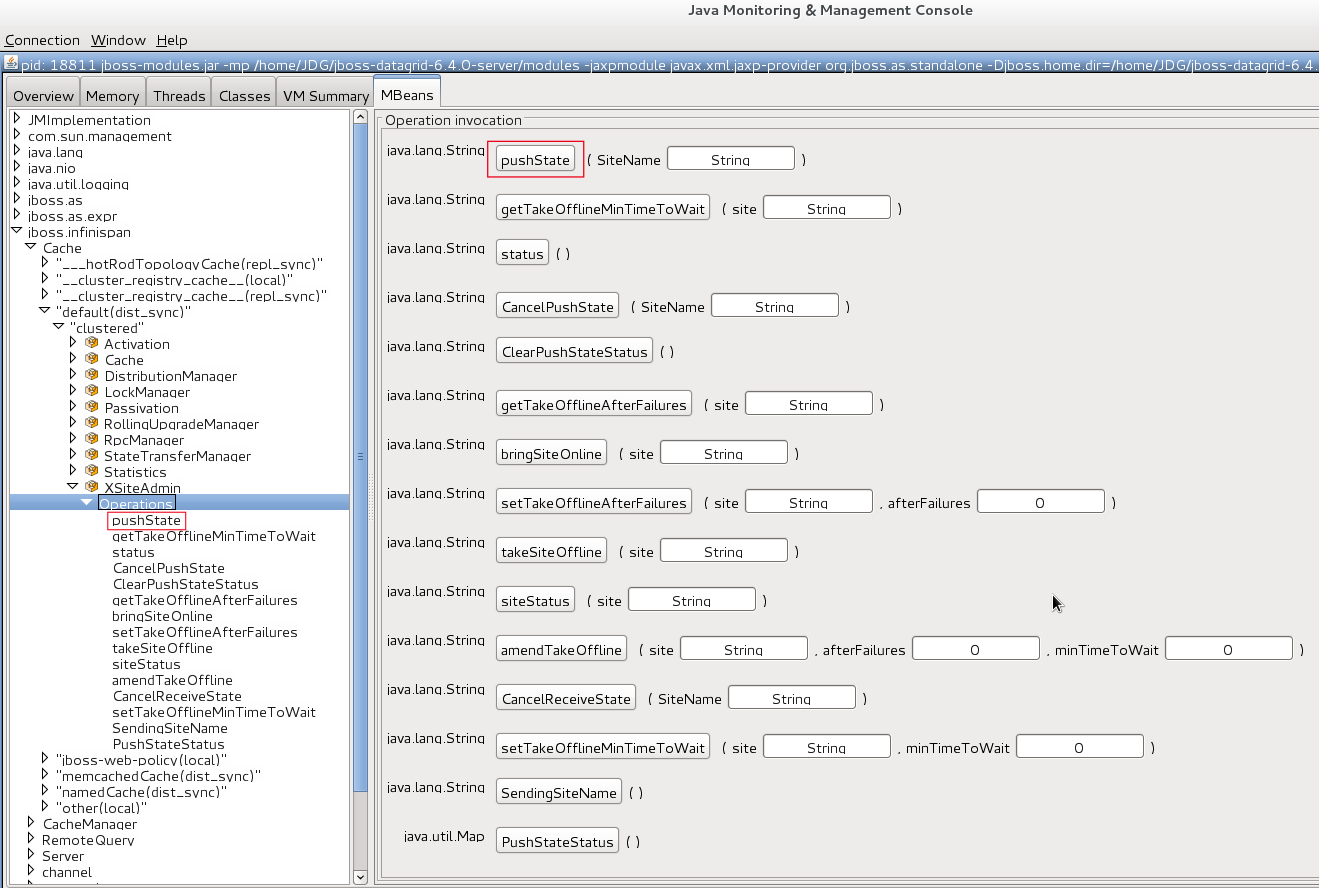Click the Passivation MBean icon
The width and height of the screenshot is (1319, 888).
click(92, 407)
